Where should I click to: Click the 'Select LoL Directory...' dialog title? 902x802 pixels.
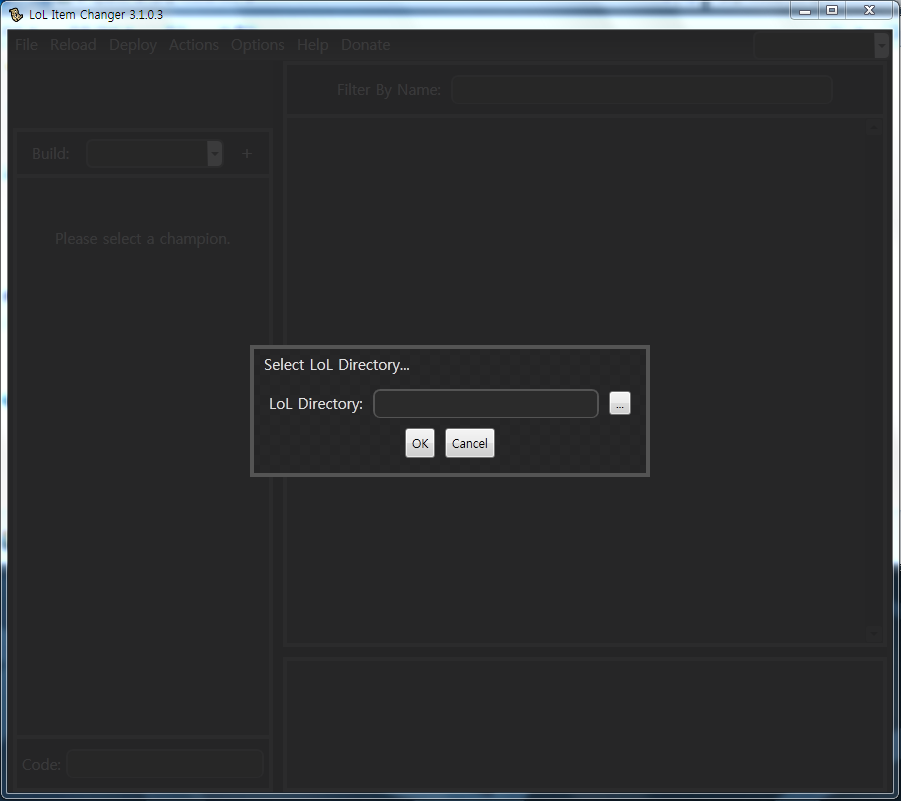click(337, 365)
